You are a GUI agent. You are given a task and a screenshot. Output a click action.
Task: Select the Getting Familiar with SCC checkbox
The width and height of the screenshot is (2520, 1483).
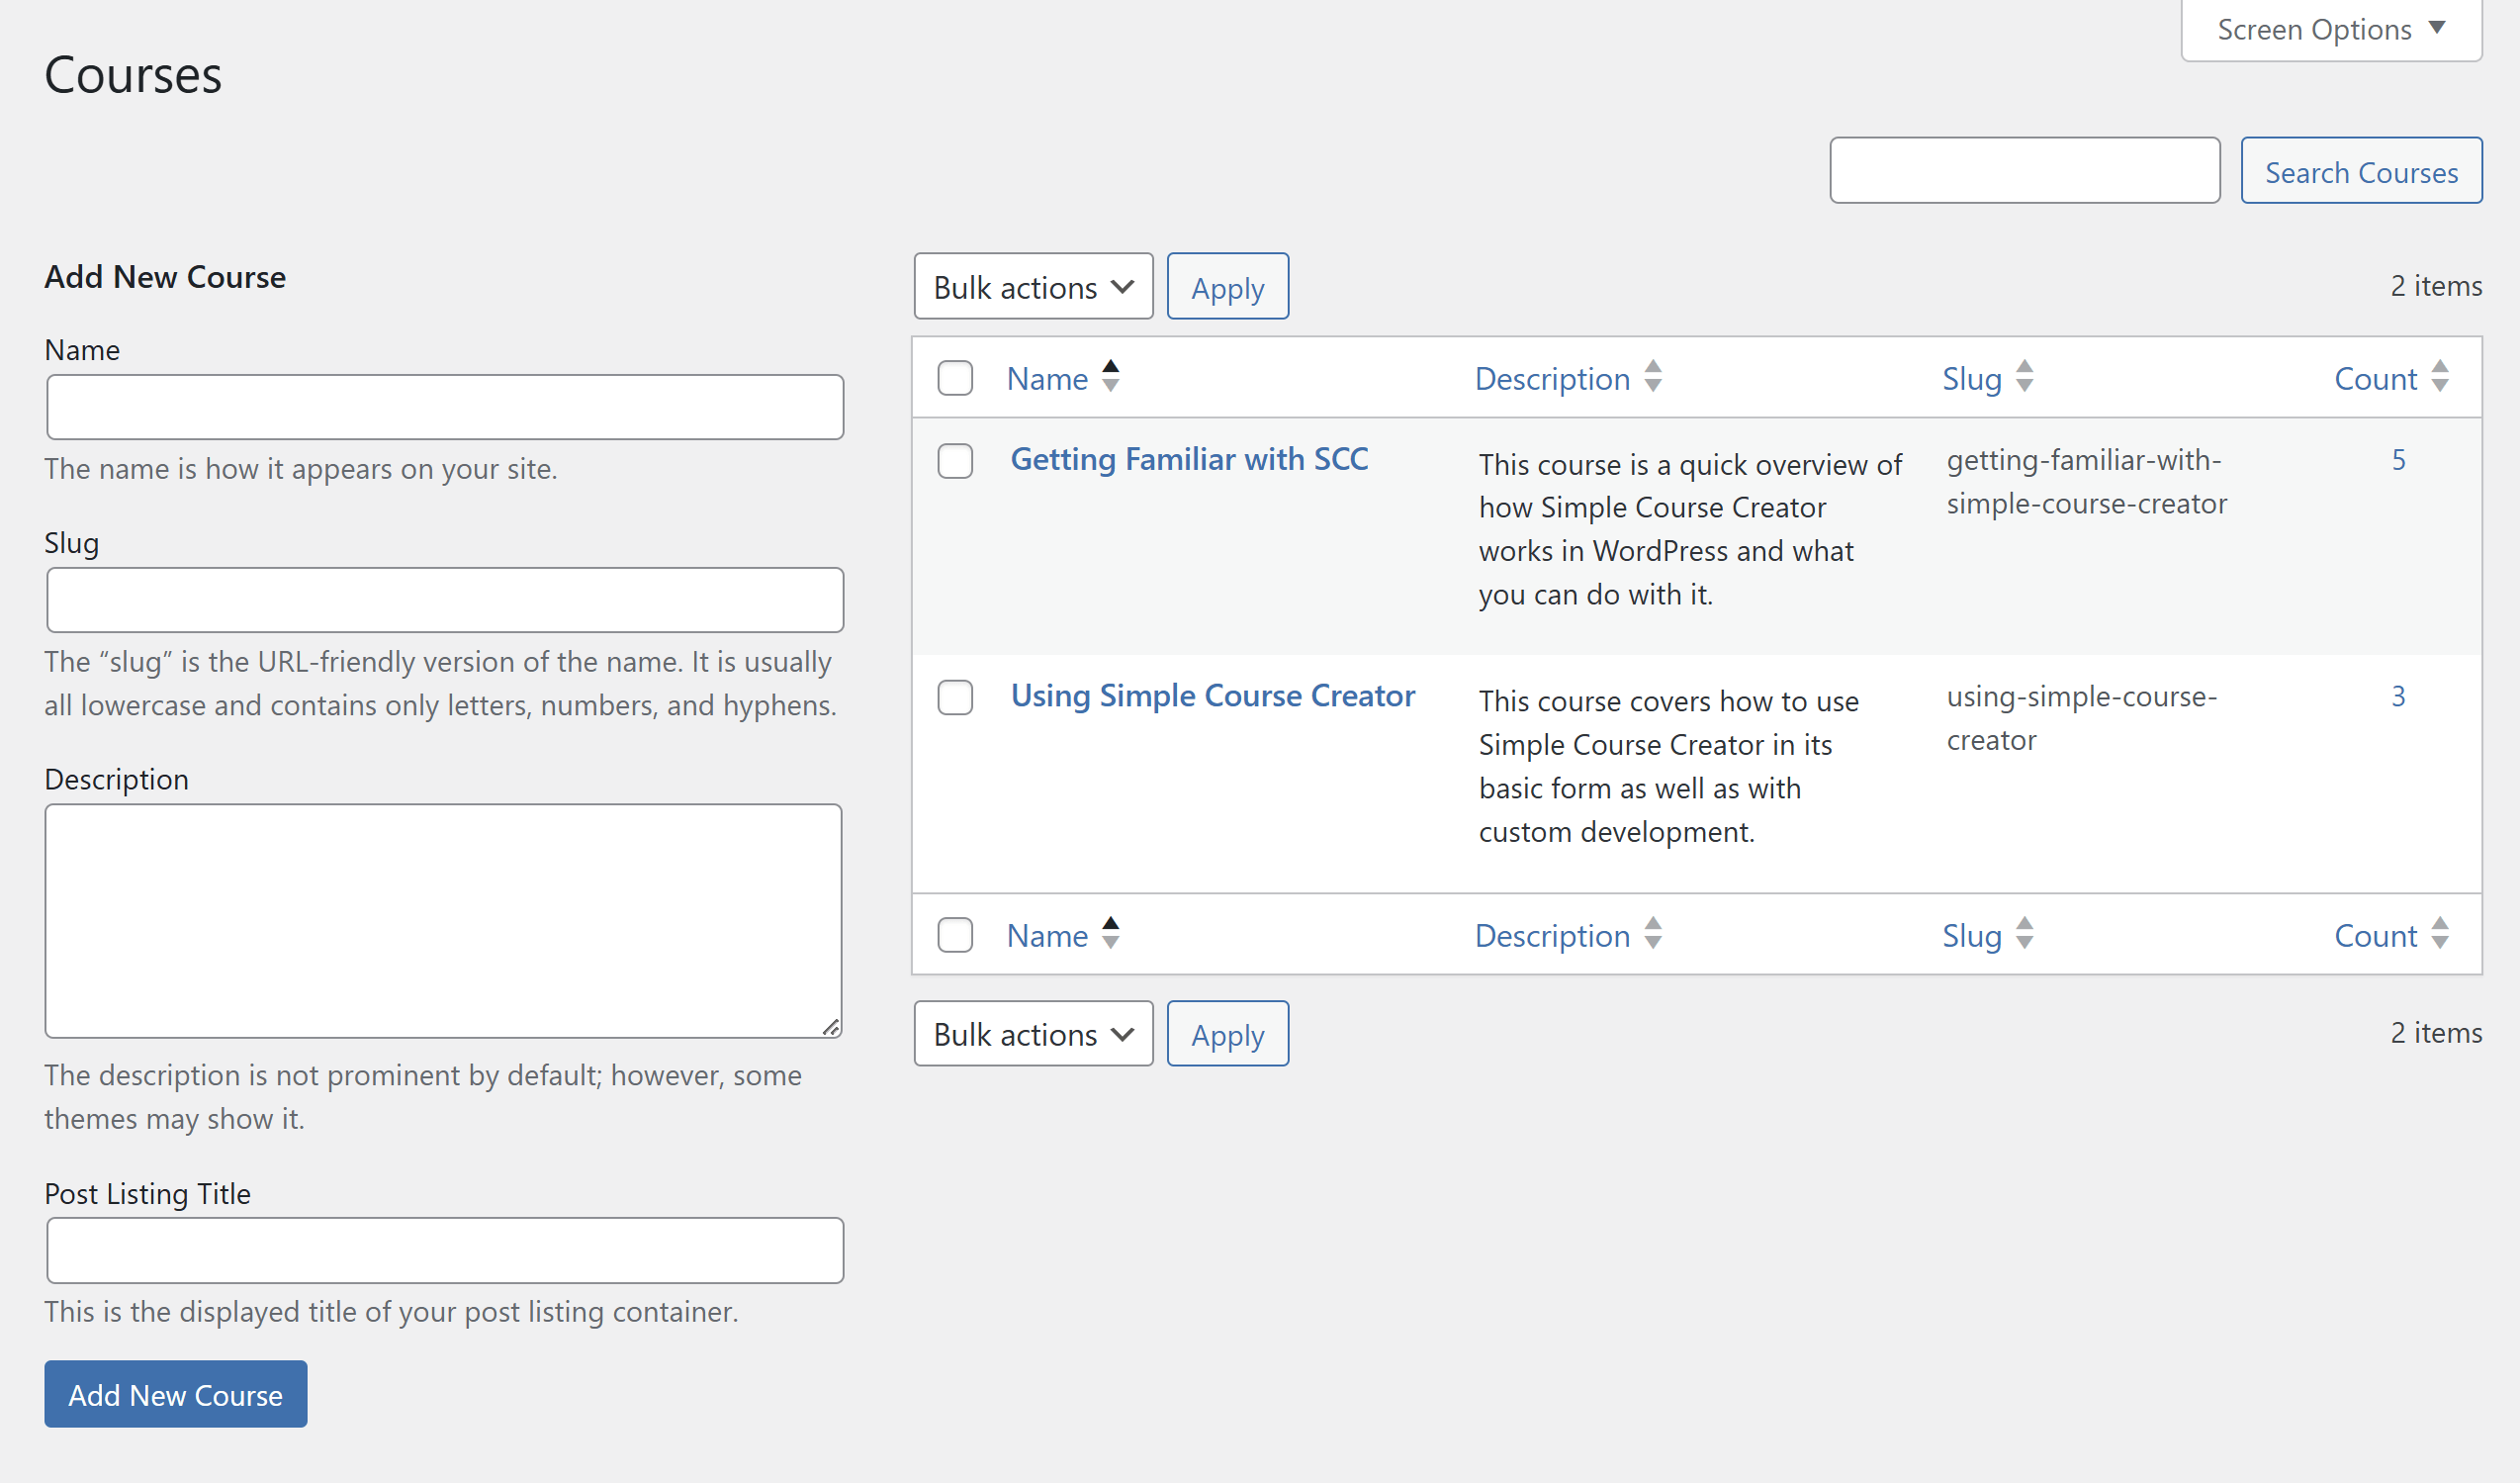coord(955,461)
